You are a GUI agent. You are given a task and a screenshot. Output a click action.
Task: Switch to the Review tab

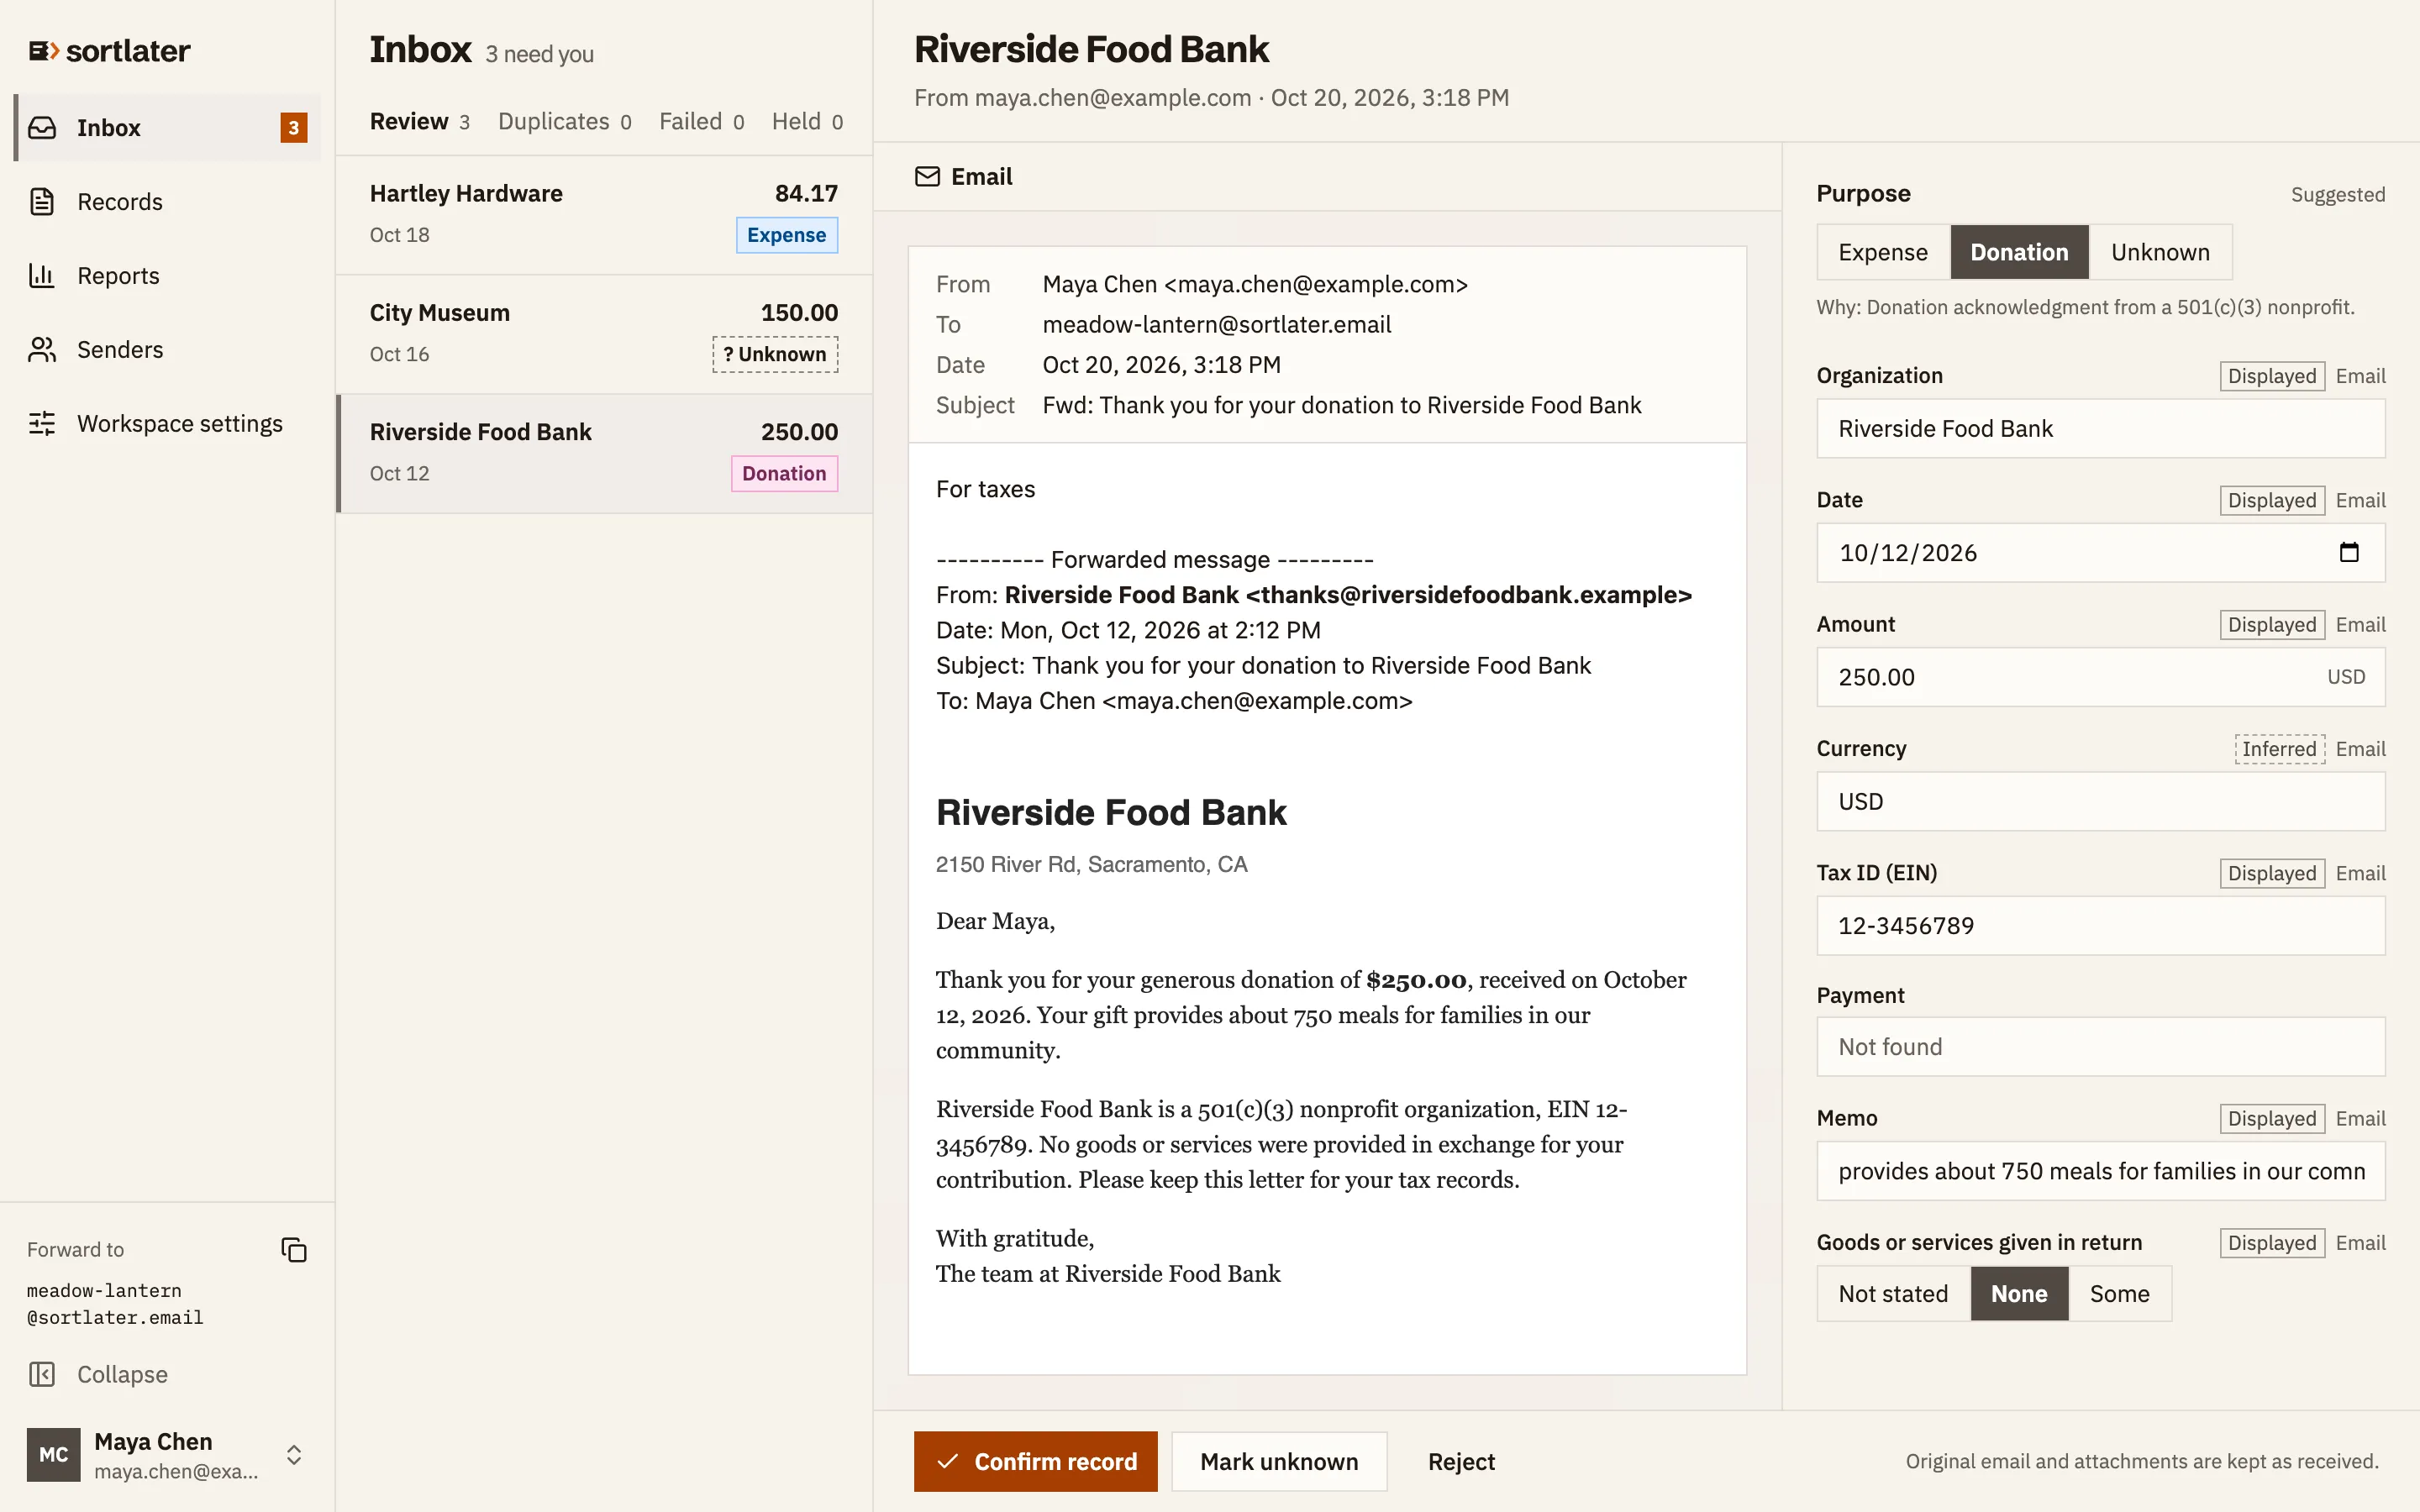tap(419, 122)
